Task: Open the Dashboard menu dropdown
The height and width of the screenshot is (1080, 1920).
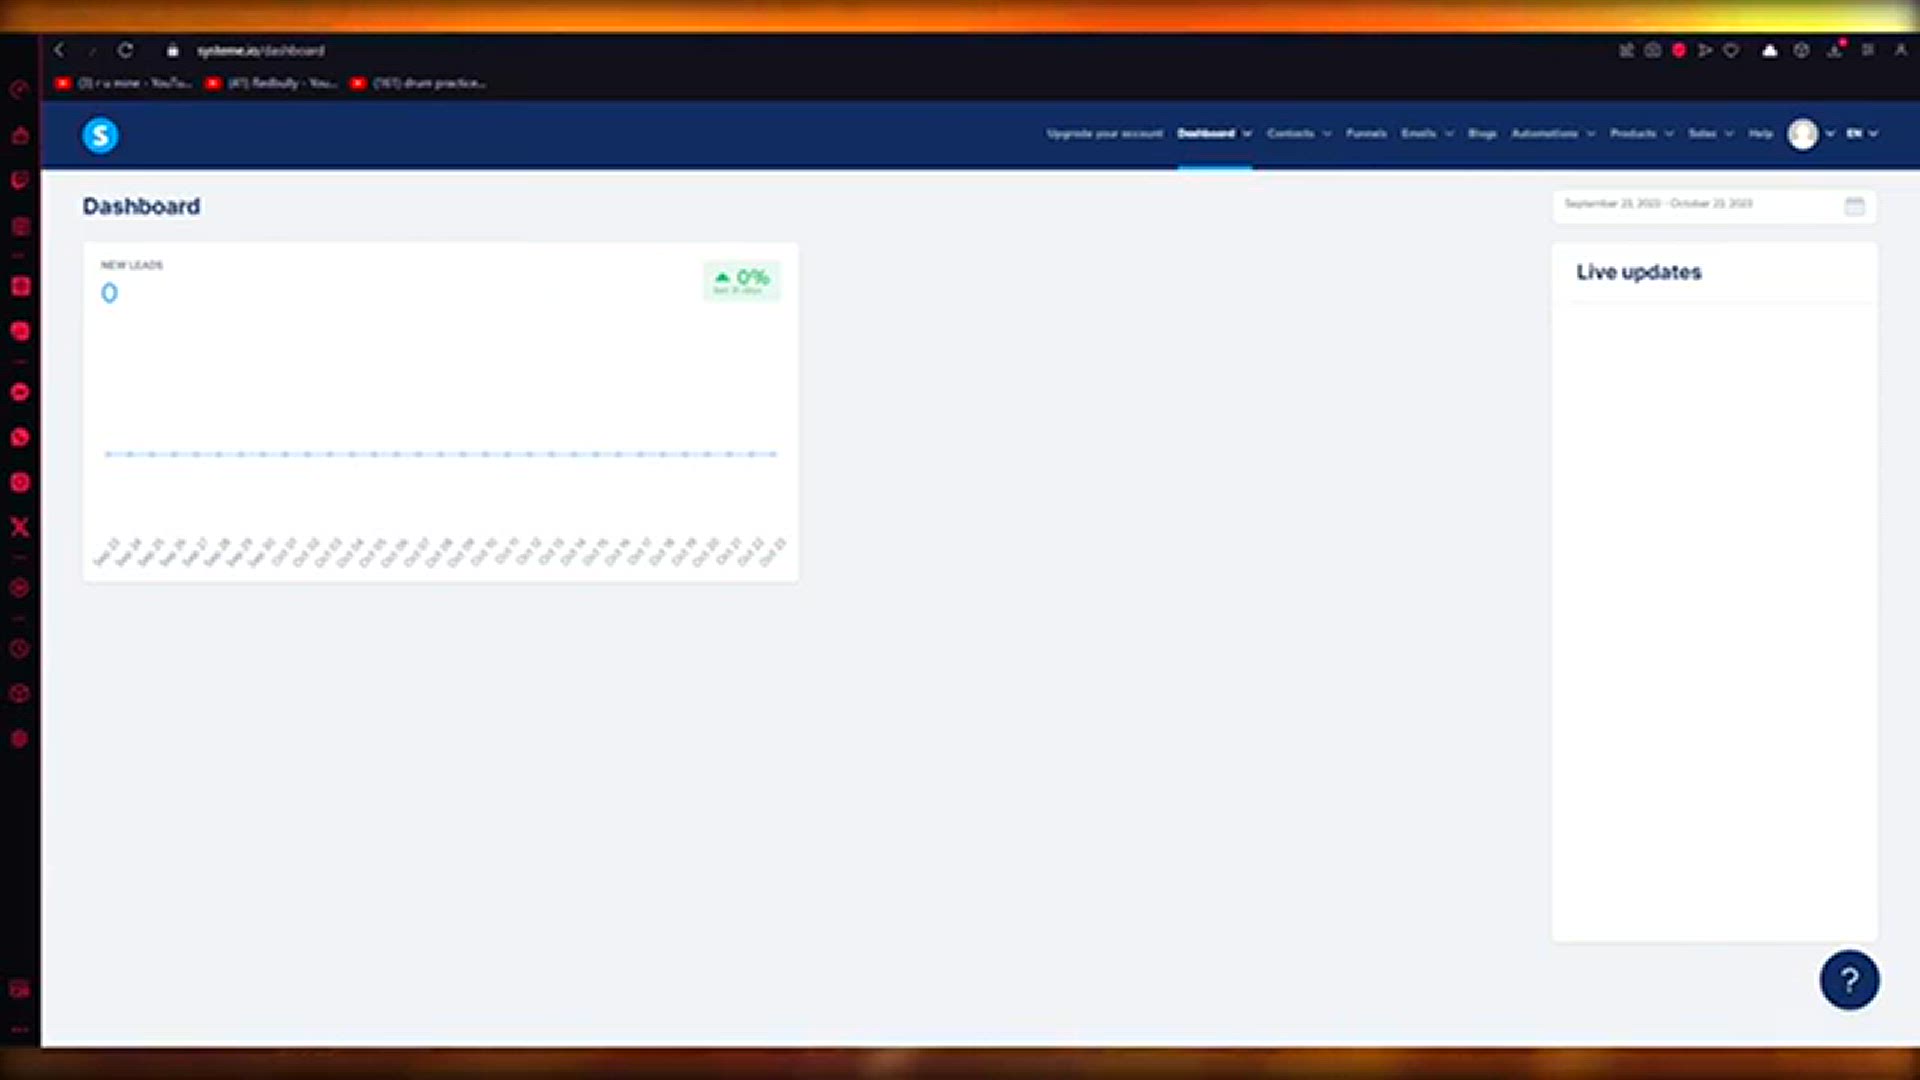Action: [x=1214, y=133]
